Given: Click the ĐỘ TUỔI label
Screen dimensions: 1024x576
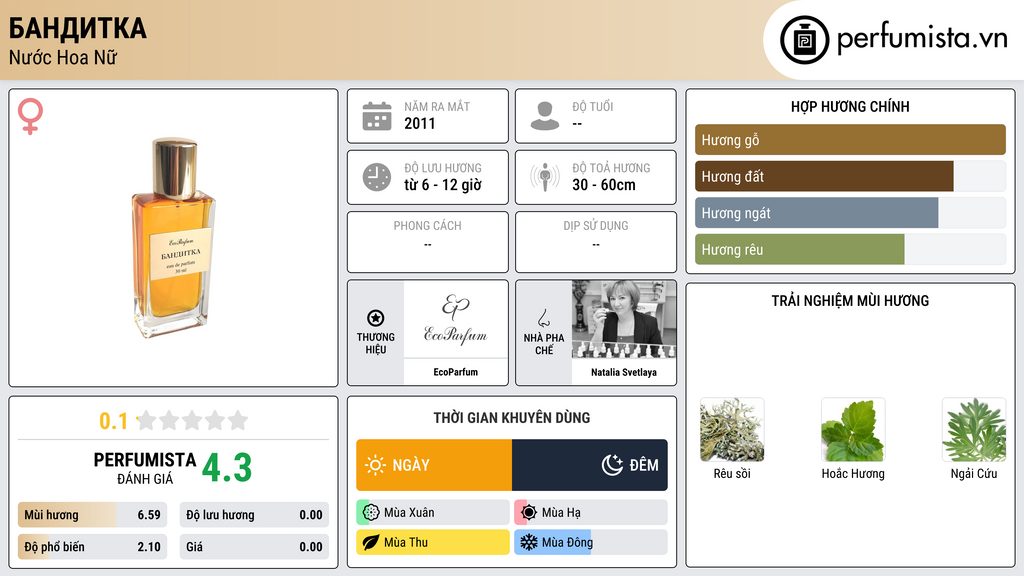Looking at the screenshot, I should coord(593,106).
